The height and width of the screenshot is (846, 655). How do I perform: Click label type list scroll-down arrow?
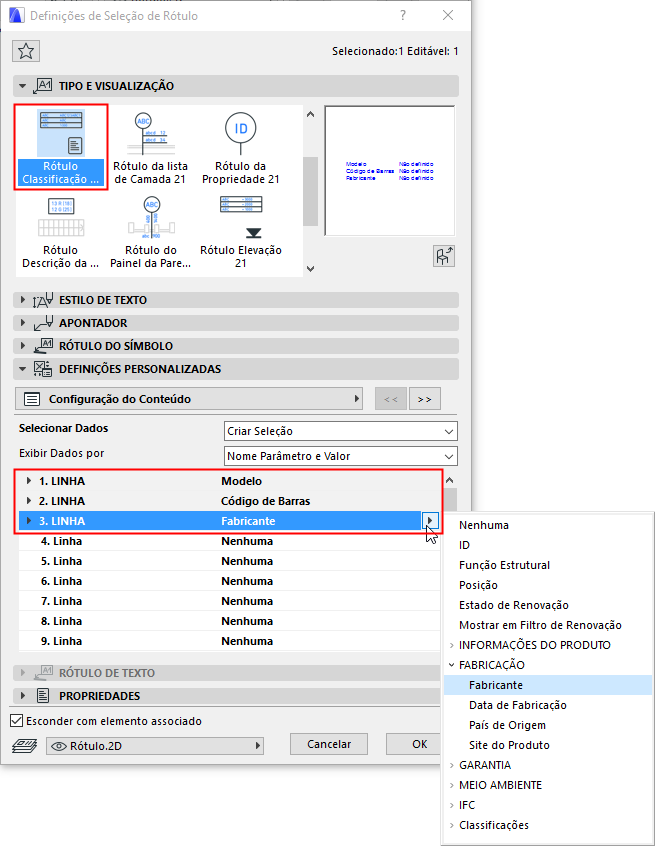(310, 268)
